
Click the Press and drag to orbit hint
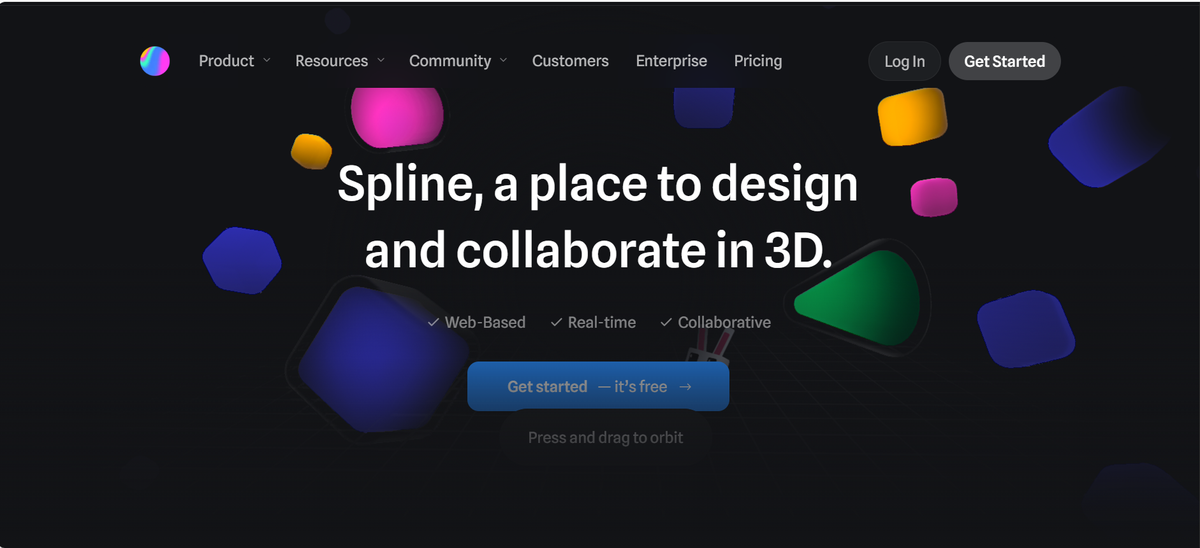pos(606,437)
